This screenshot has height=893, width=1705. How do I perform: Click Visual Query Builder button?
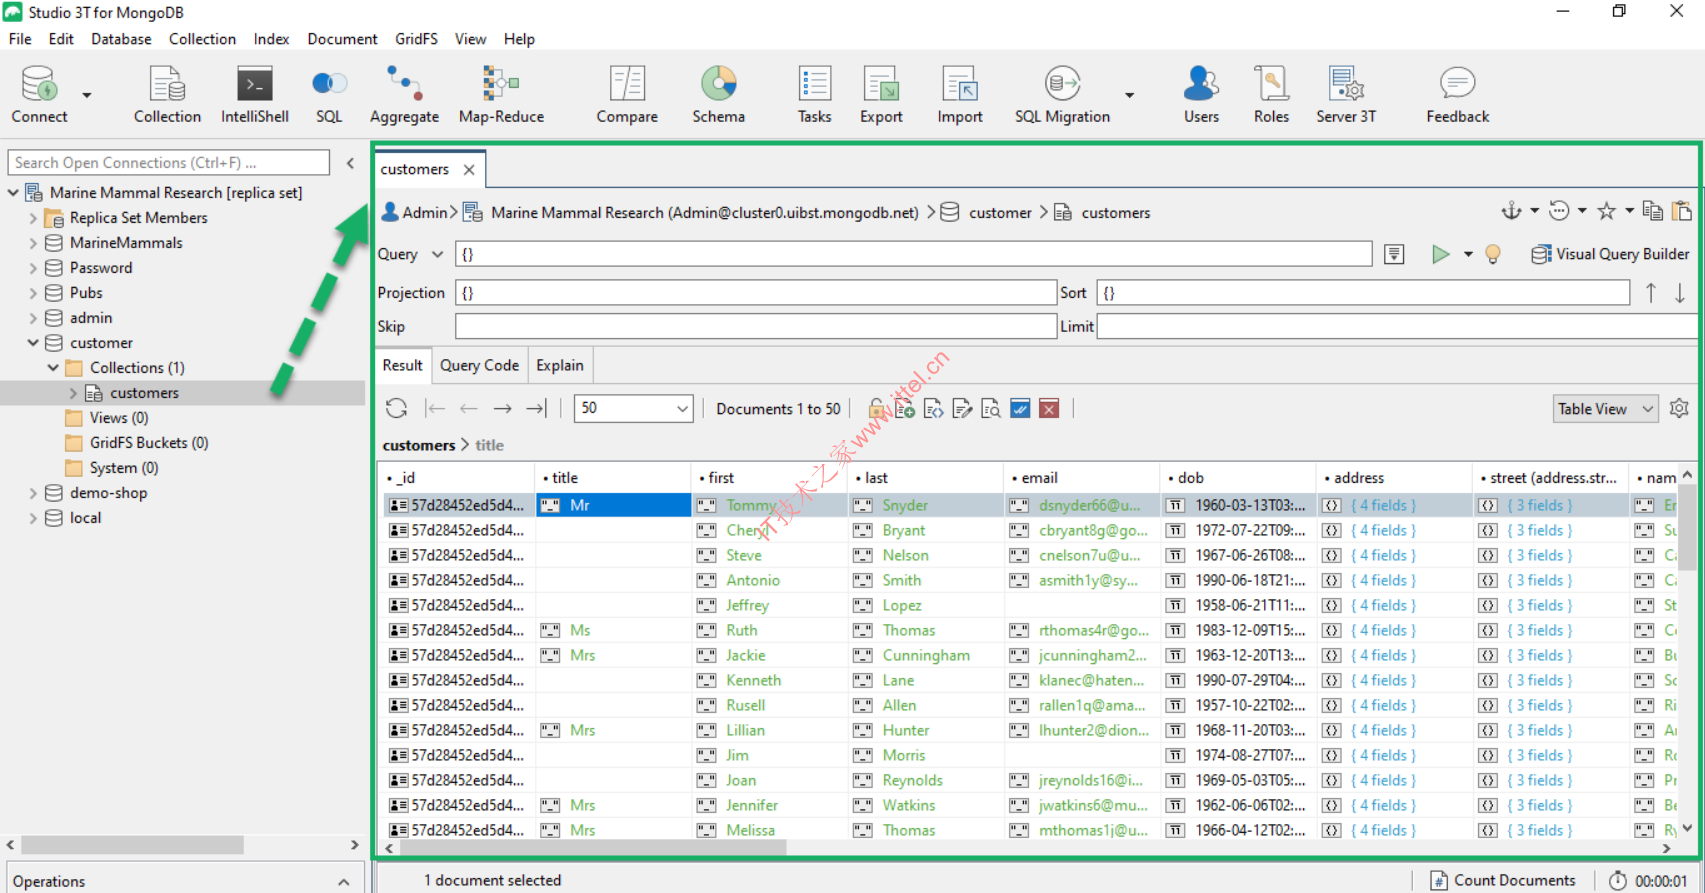click(x=1610, y=254)
